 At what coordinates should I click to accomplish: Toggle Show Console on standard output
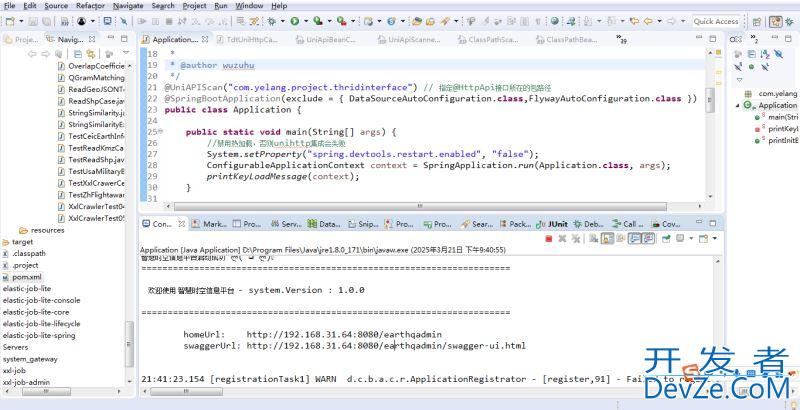point(634,239)
